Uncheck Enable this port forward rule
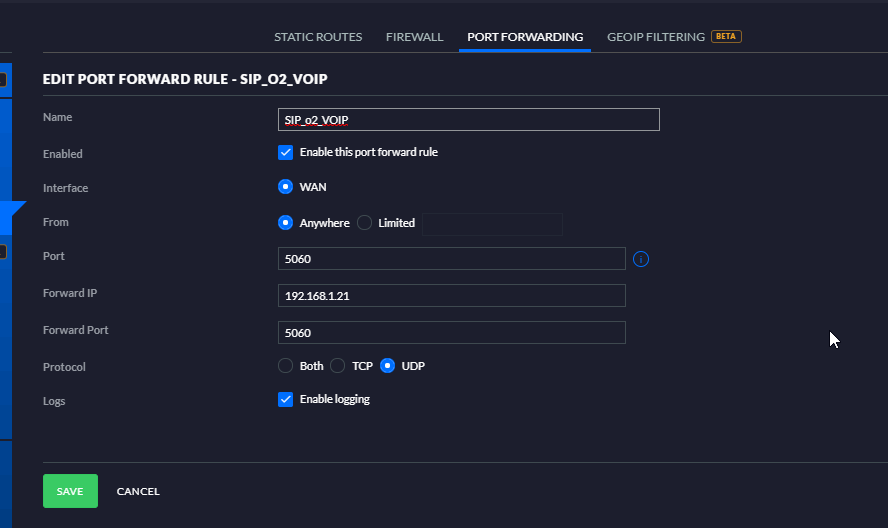 pos(285,153)
